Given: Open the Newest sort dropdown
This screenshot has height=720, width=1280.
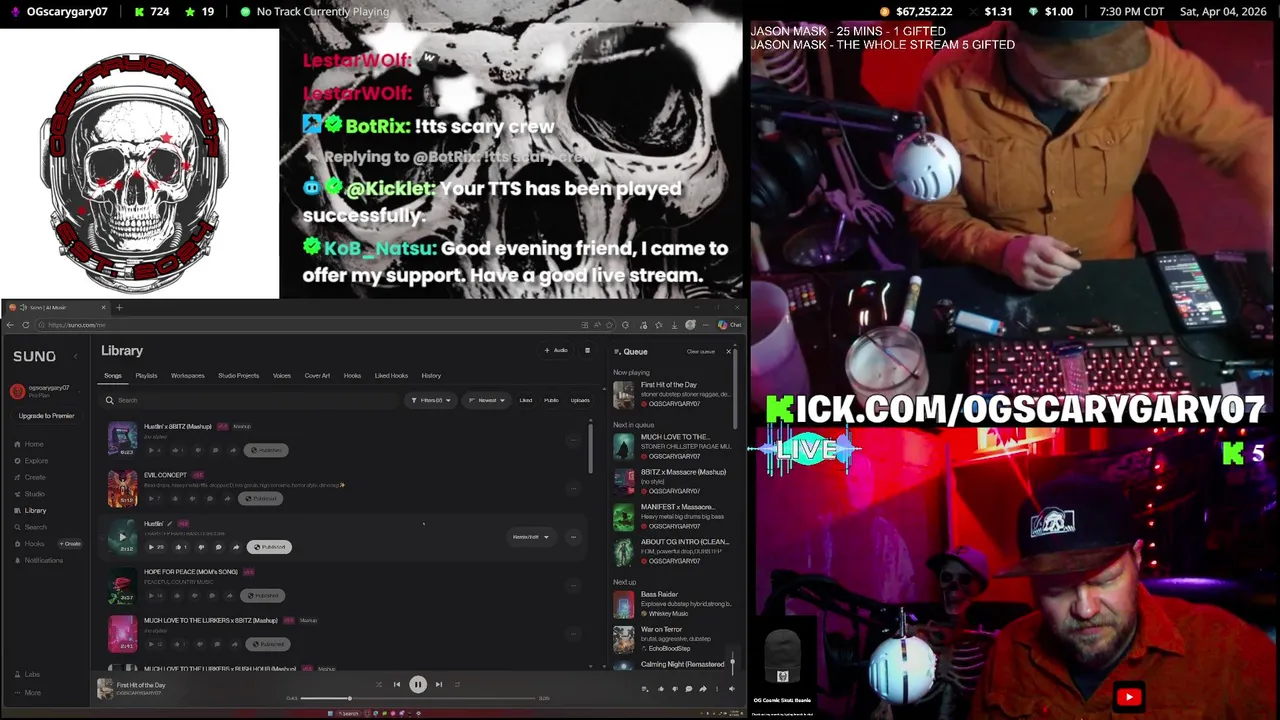Looking at the screenshot, I should coord(487,400).
